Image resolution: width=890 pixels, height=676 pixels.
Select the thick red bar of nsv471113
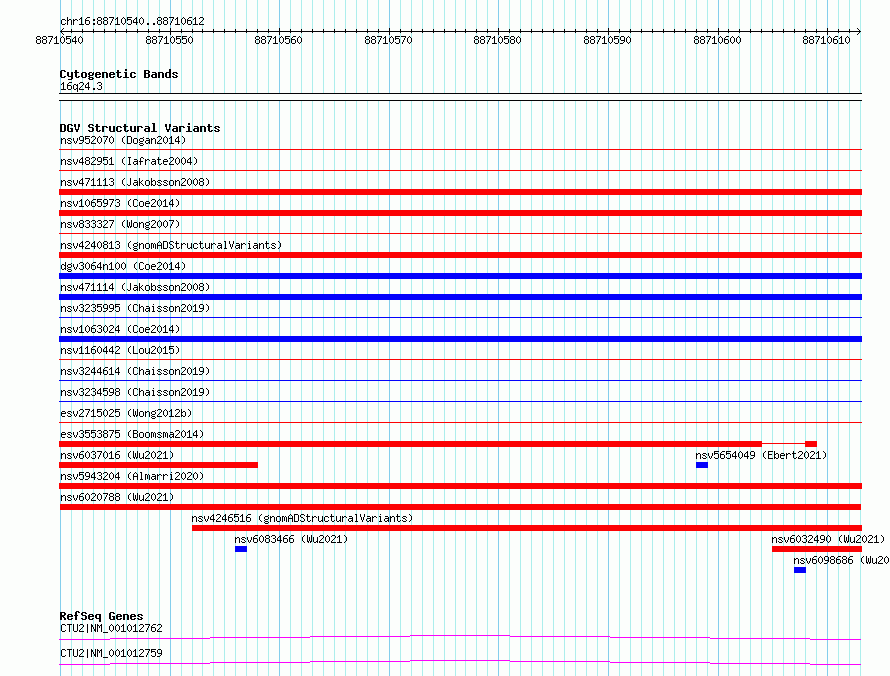[460, 192]
